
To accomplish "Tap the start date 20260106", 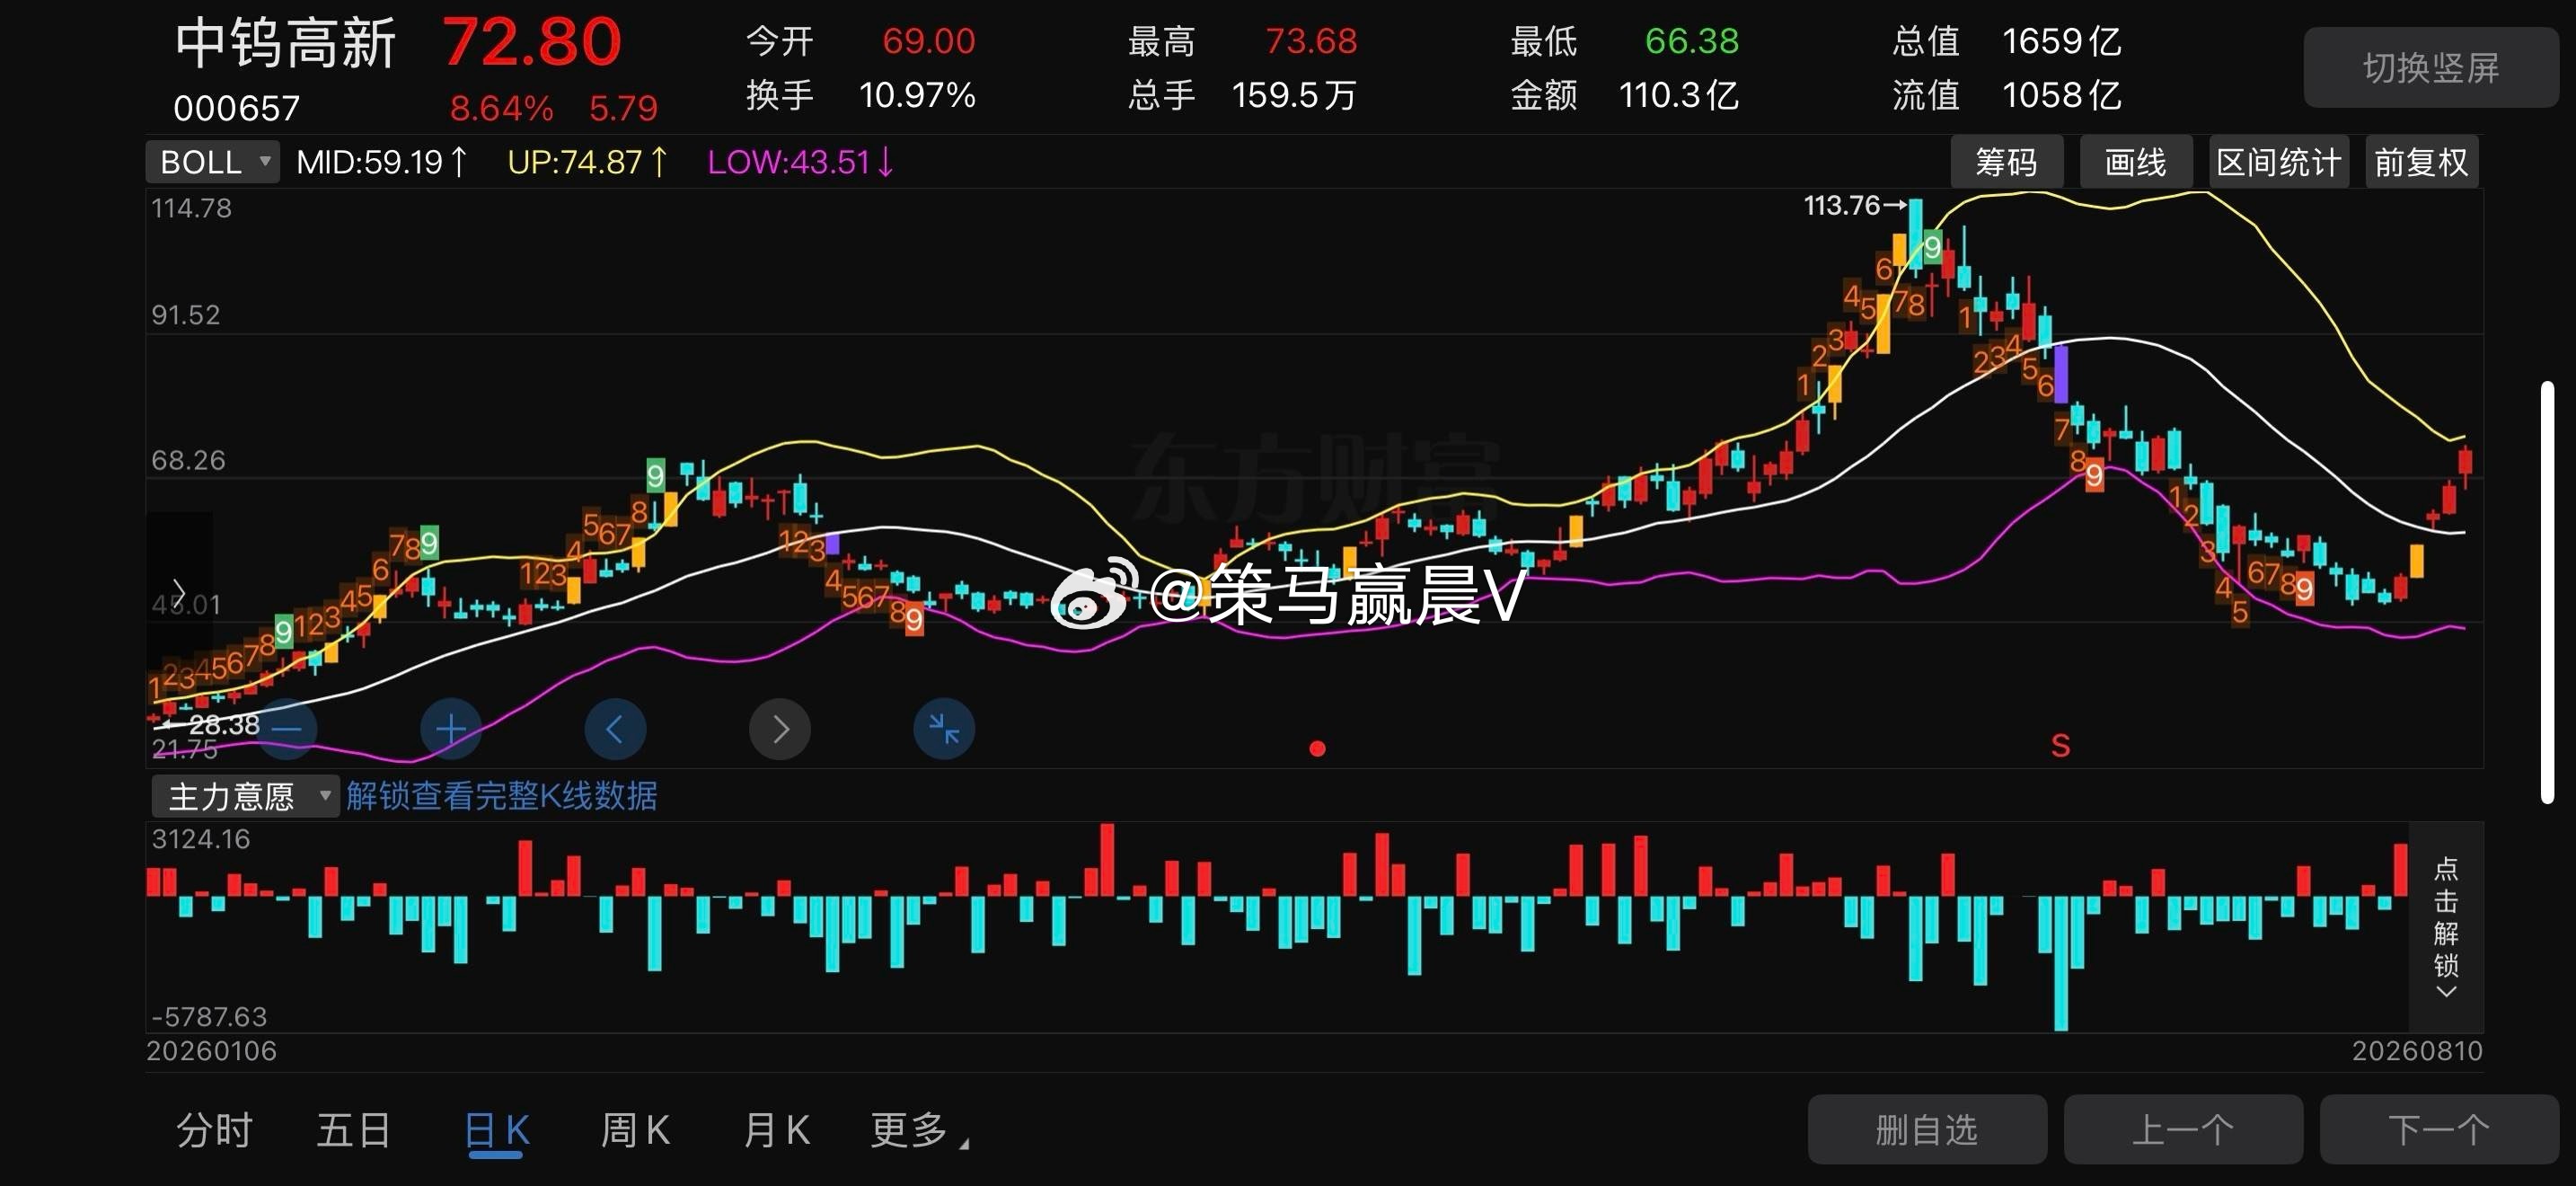I will pyautogui.click(x=212, y=1051).
